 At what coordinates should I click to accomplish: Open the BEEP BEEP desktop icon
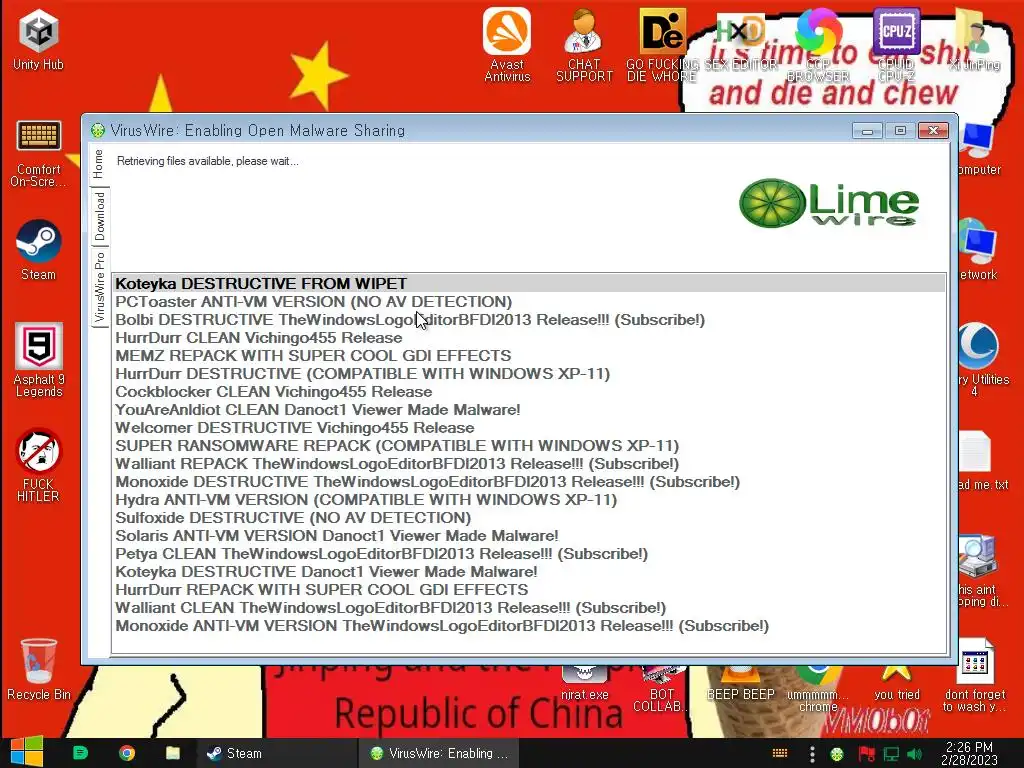click(741, 683)
